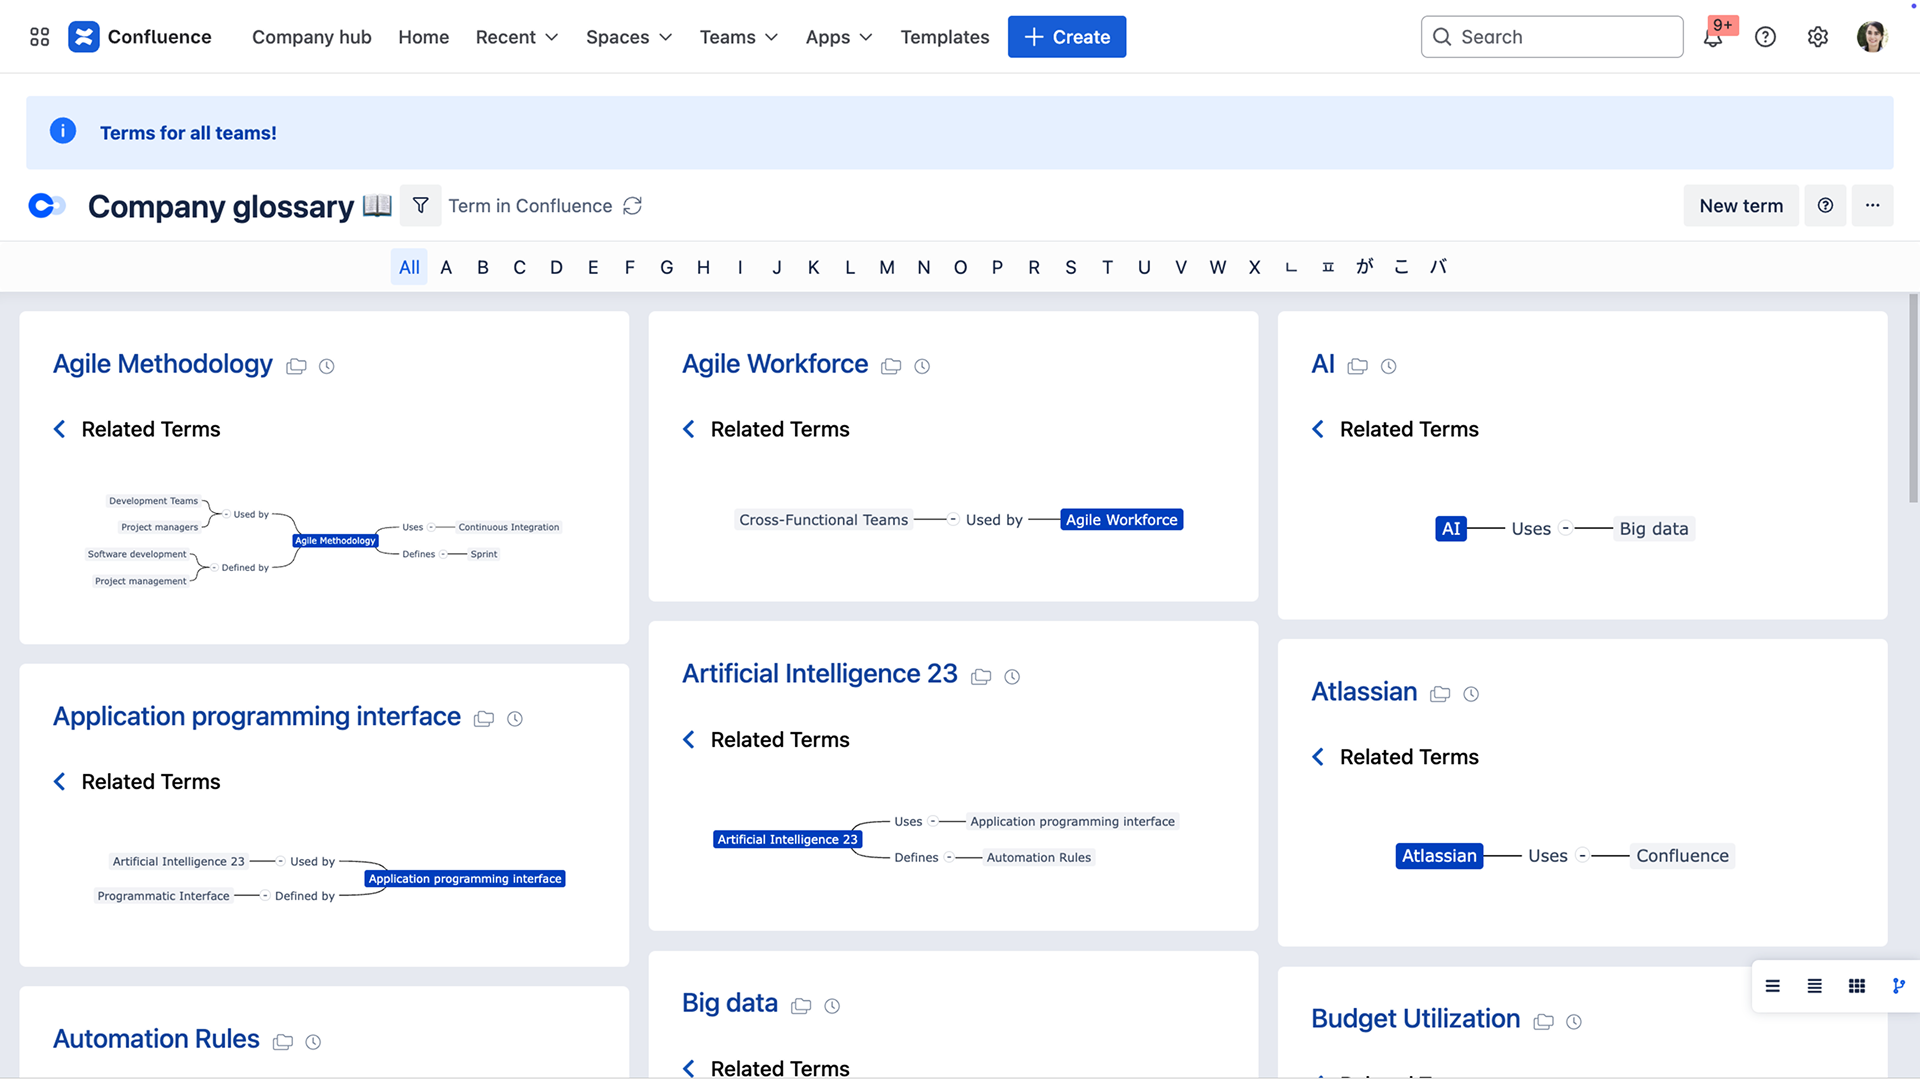
Task: Click the Confluence node in Atlassian diagram
Action: pyautogui.click(x=1682, y=855)
